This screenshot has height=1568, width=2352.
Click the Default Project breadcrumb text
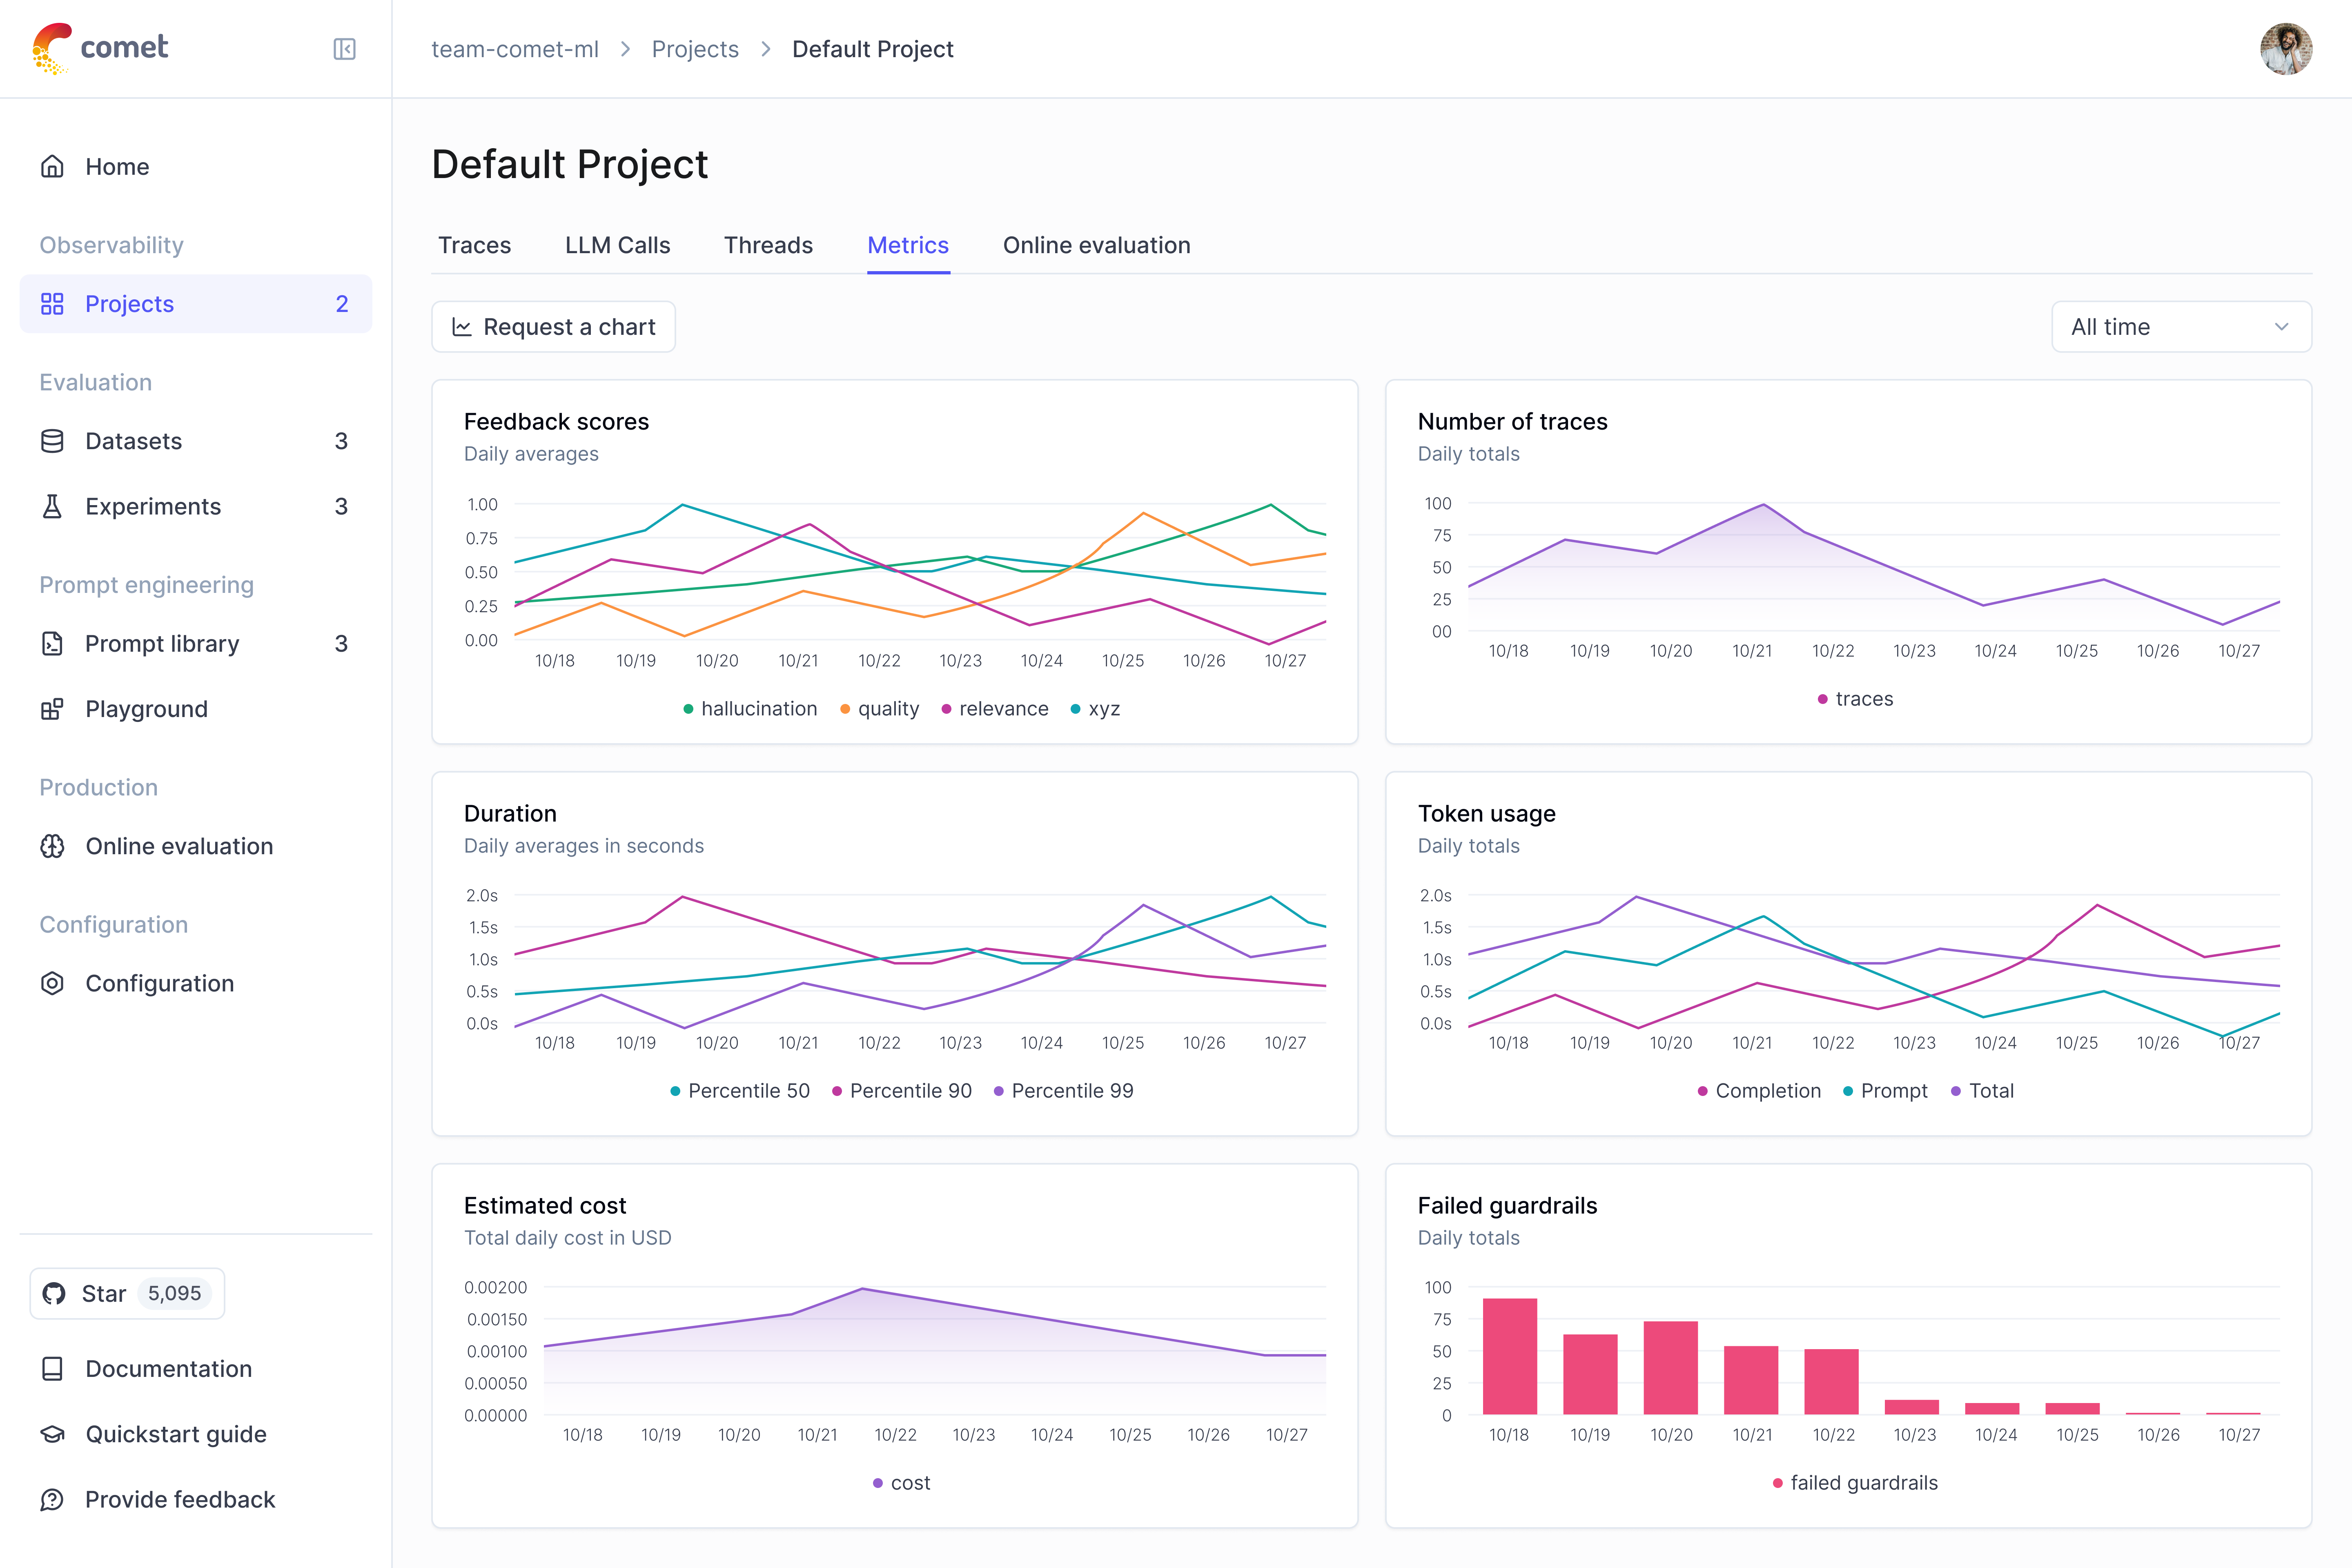[x=872, y=49]
